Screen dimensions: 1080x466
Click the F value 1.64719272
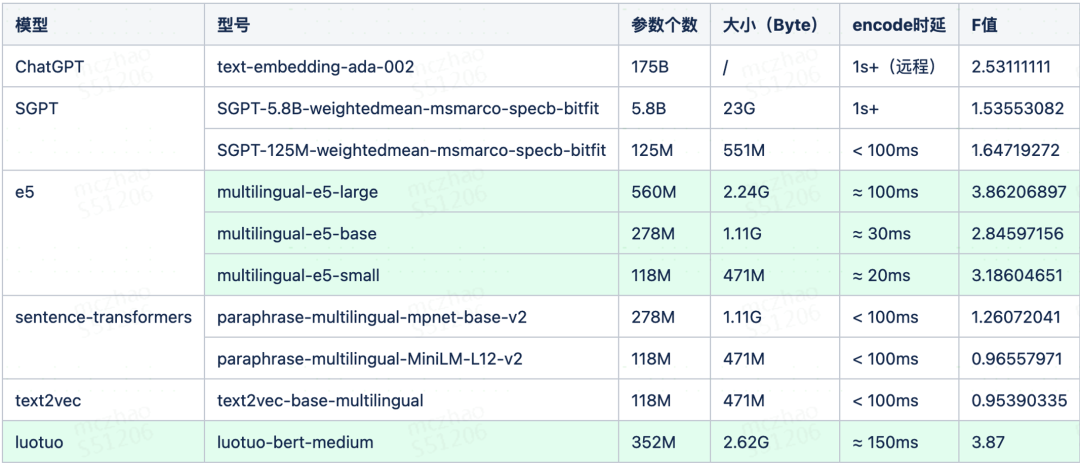click(1015, 150)
